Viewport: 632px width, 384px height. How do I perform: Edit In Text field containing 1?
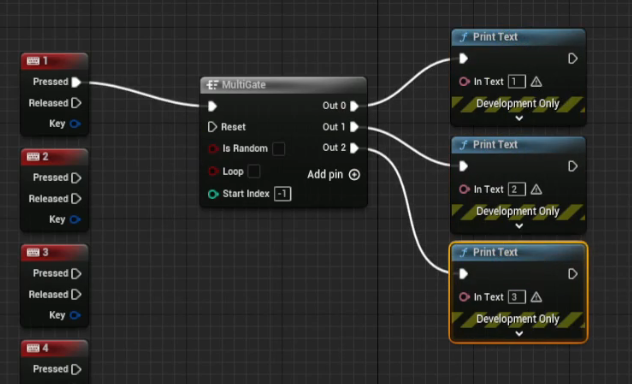(x=517, y=82)
